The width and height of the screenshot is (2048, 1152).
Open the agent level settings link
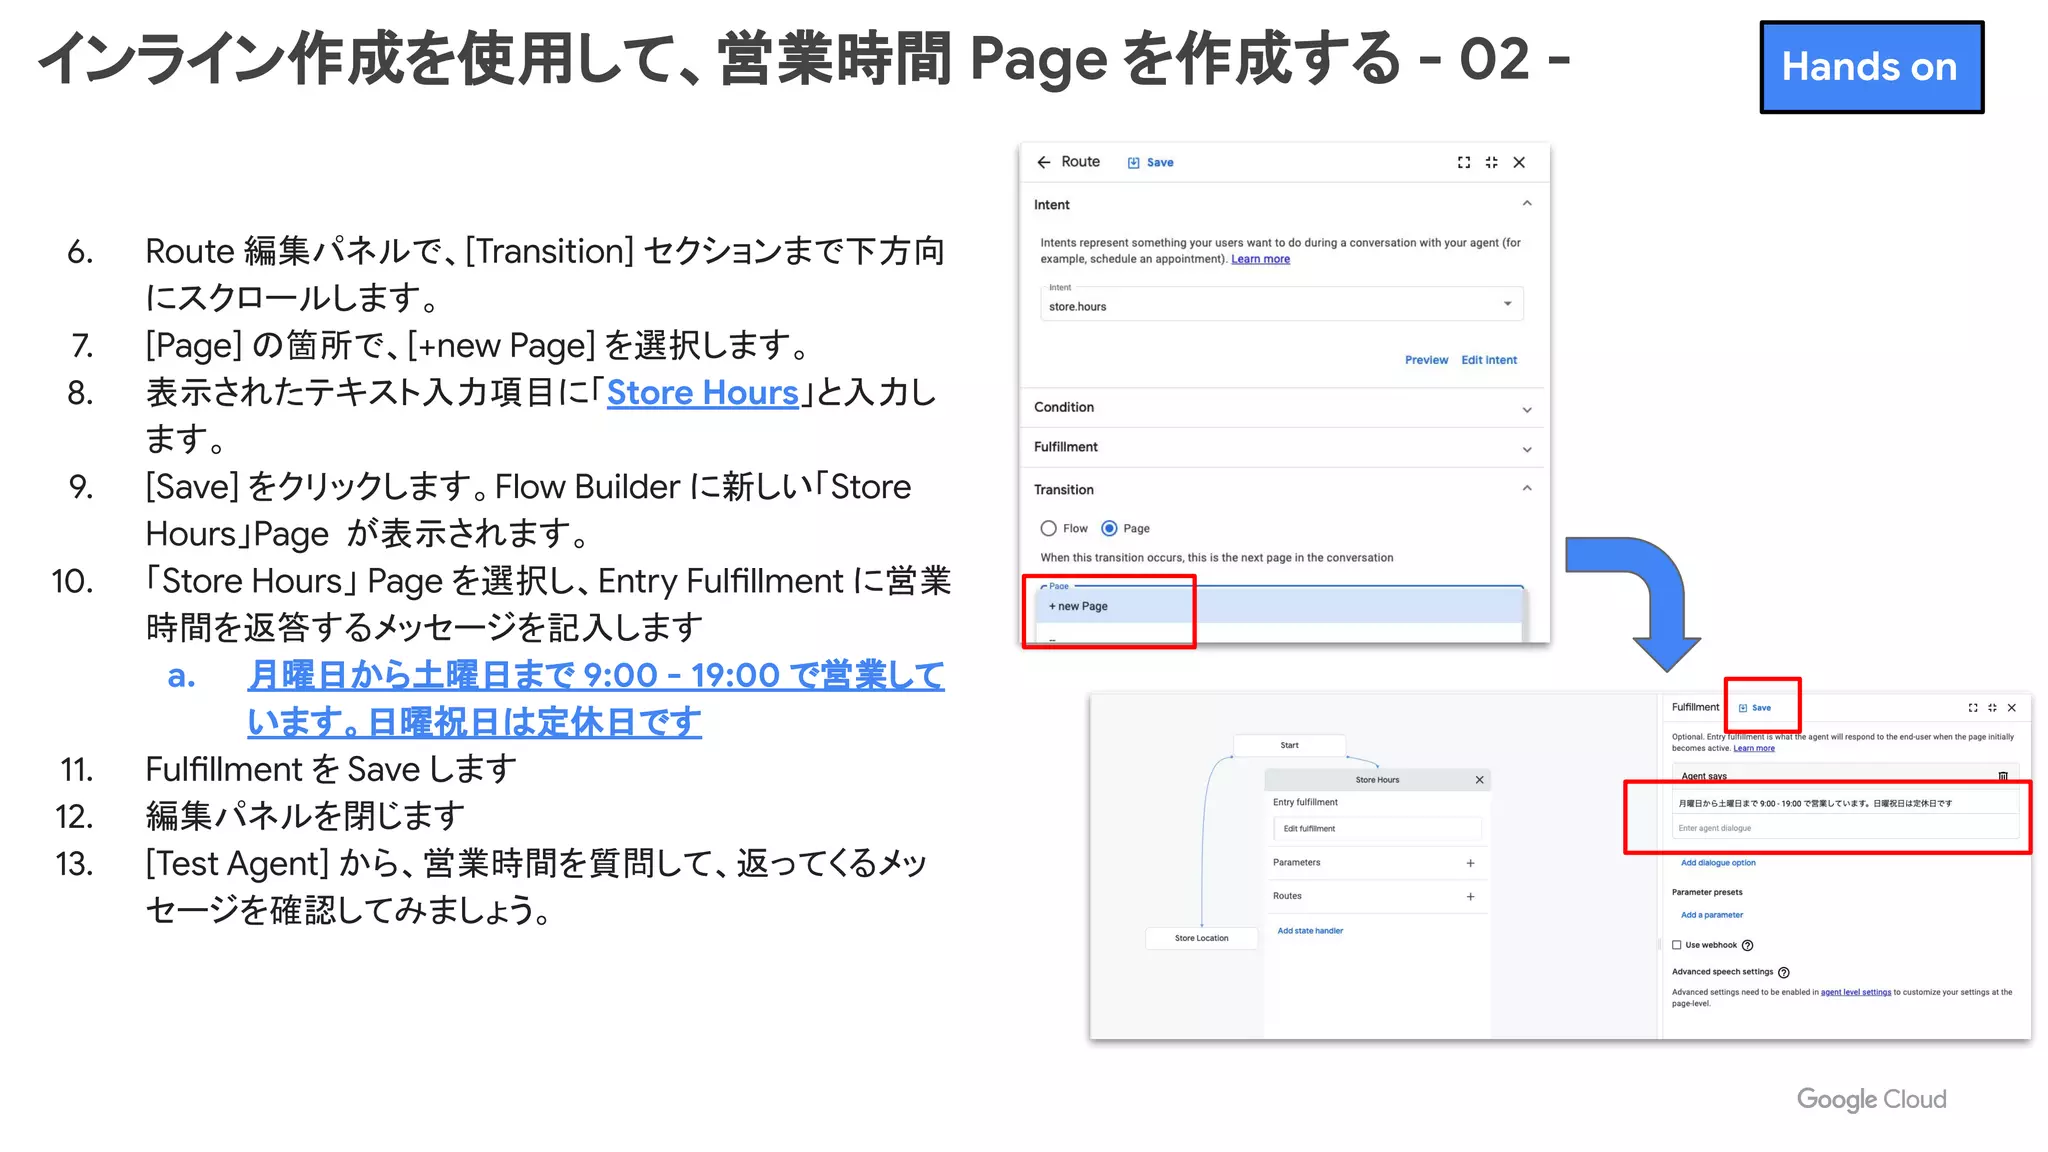(x=1856, y=993)
